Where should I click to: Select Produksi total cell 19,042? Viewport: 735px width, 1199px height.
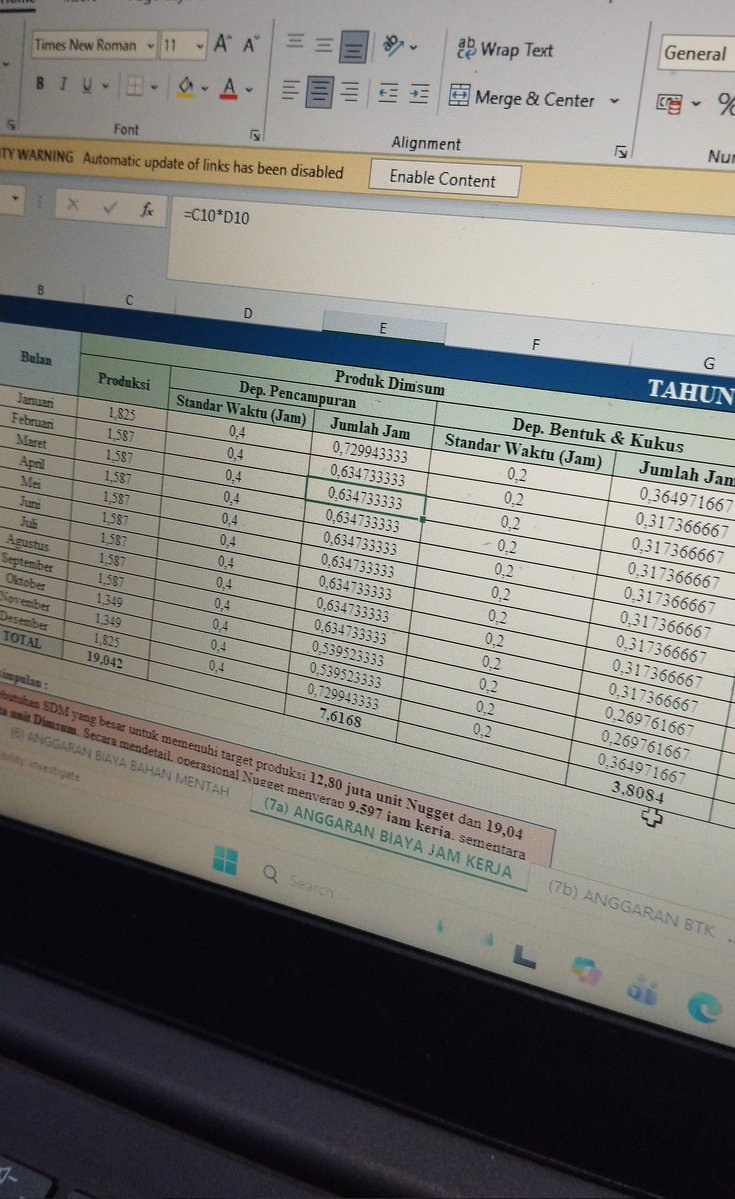pyautogui.click(x=105, y=658)
